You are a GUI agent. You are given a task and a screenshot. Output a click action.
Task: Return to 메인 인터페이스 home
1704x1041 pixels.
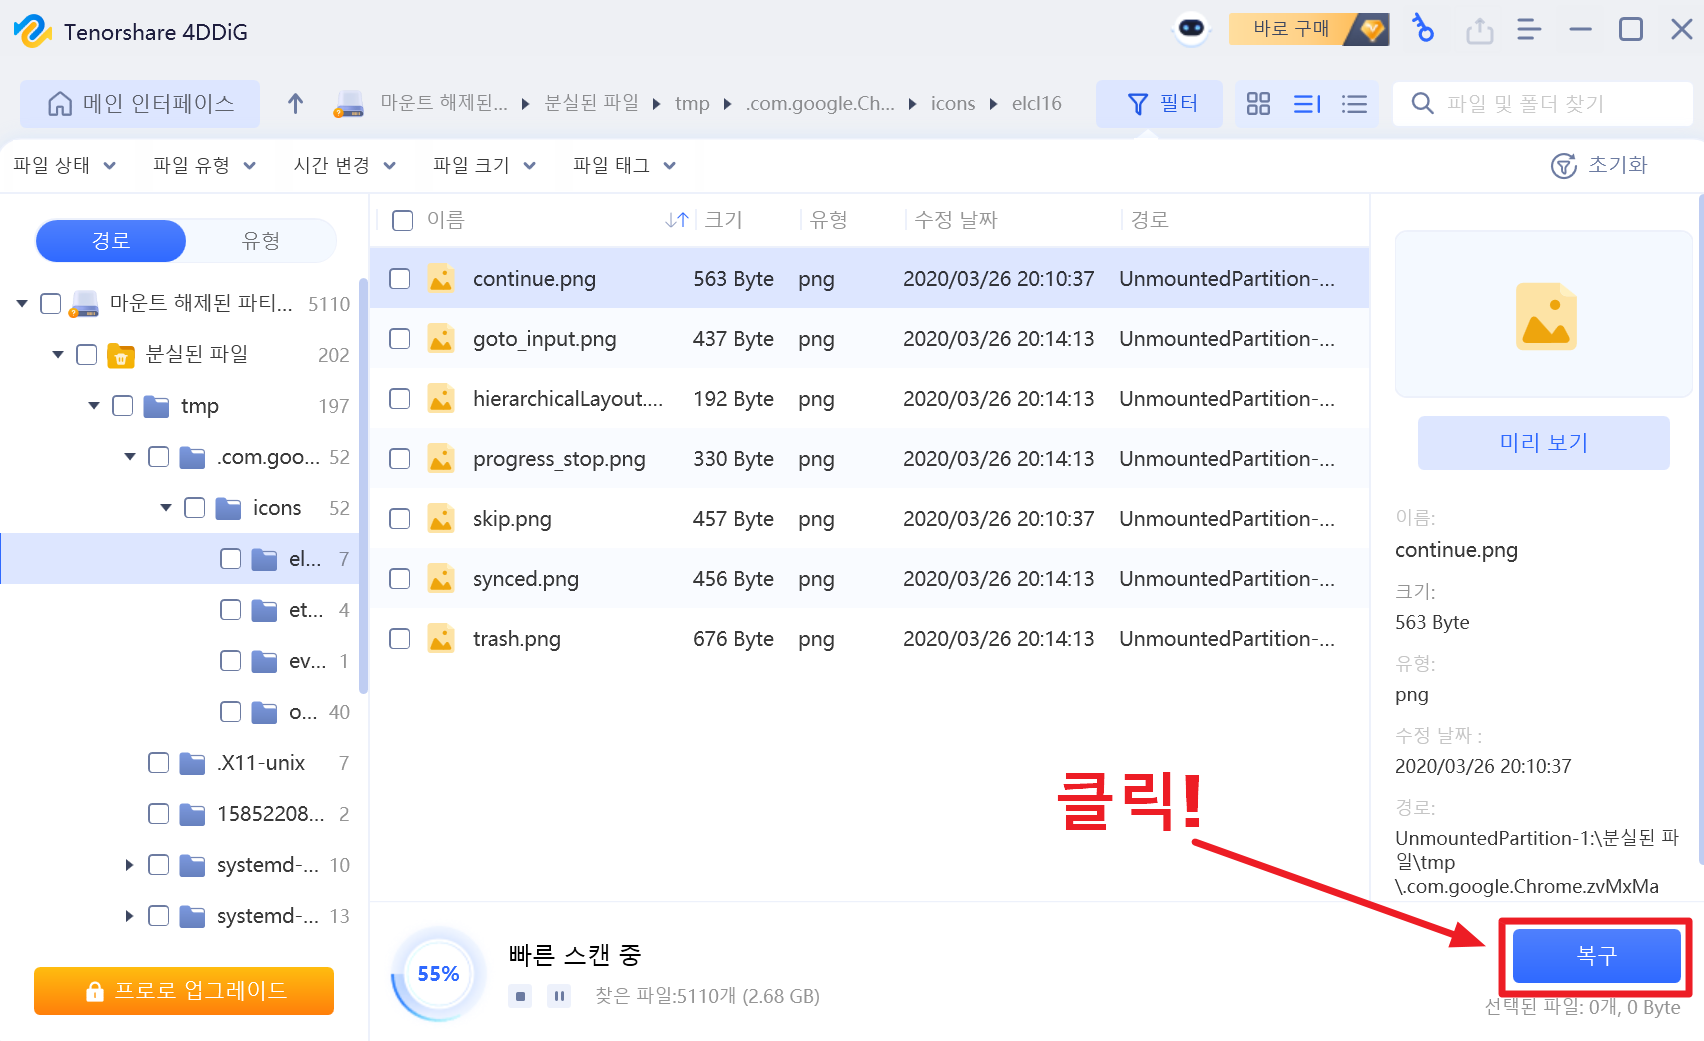[x=140, y=103]
